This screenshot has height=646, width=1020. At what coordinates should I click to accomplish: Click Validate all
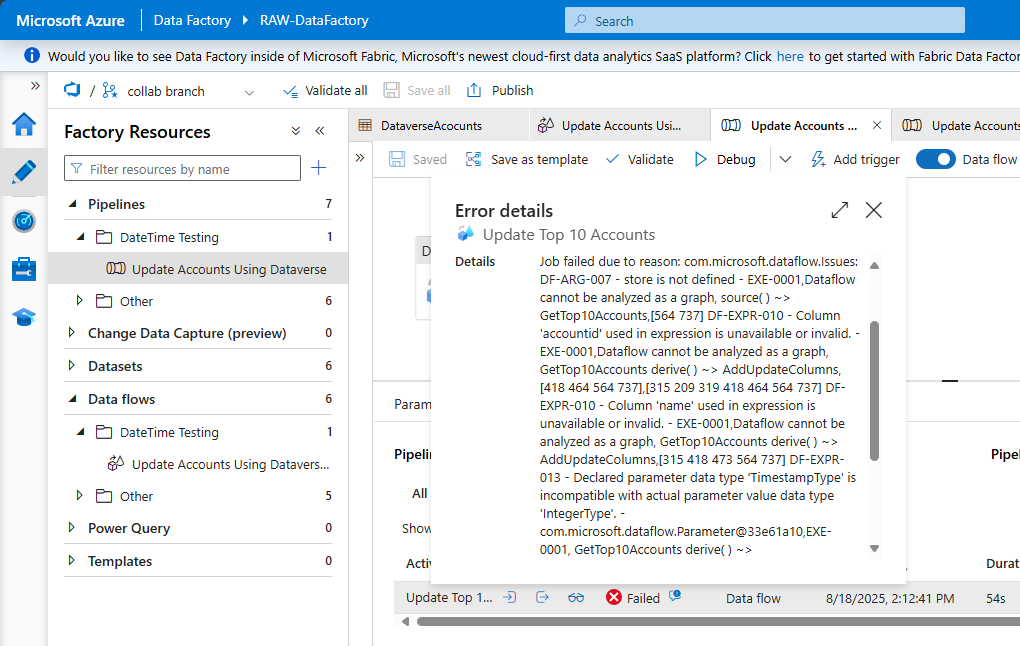(325, 90)
